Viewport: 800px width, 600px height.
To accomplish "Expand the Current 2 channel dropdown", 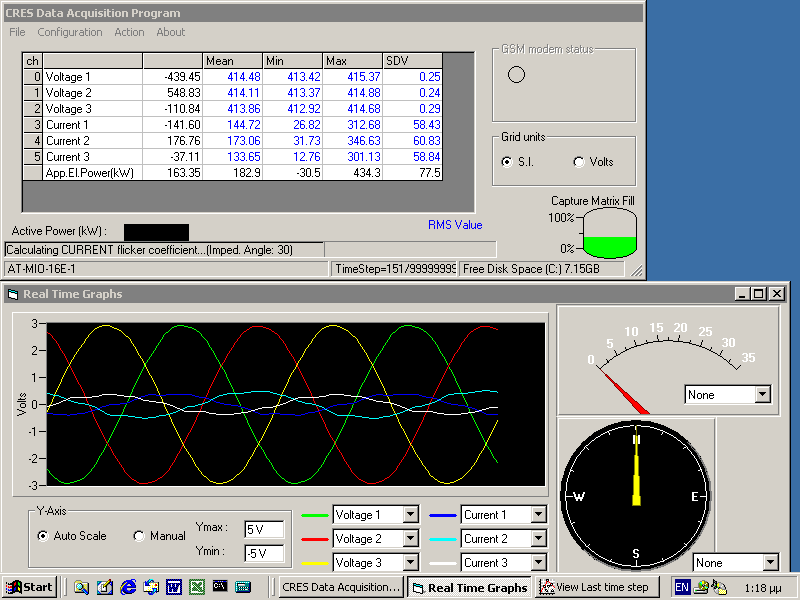I will [x=538, y=539].
